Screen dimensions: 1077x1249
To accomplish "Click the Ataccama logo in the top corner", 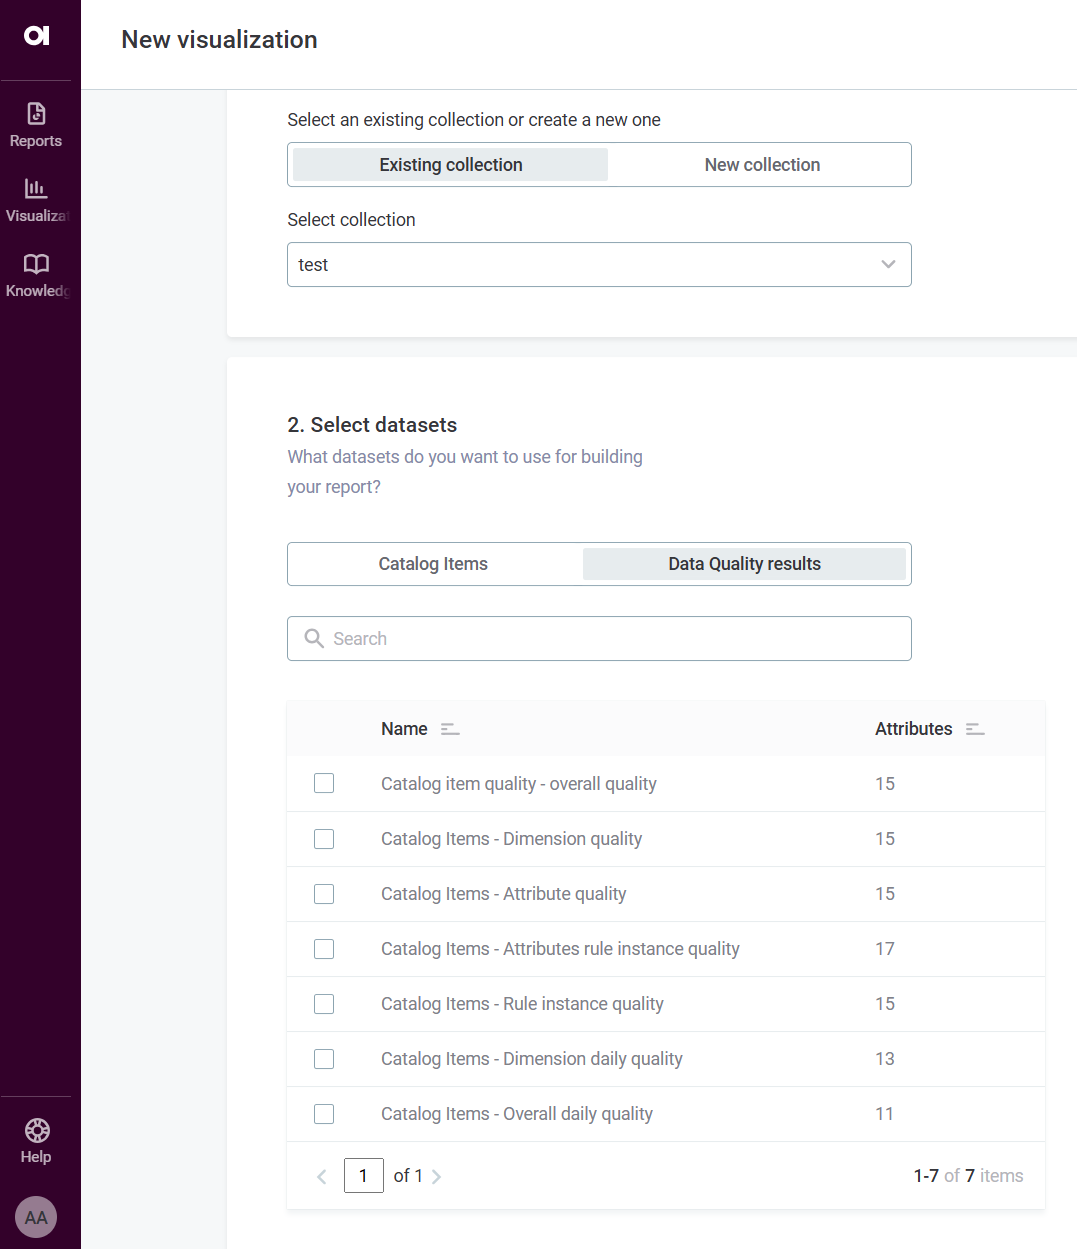I will 37,35.
